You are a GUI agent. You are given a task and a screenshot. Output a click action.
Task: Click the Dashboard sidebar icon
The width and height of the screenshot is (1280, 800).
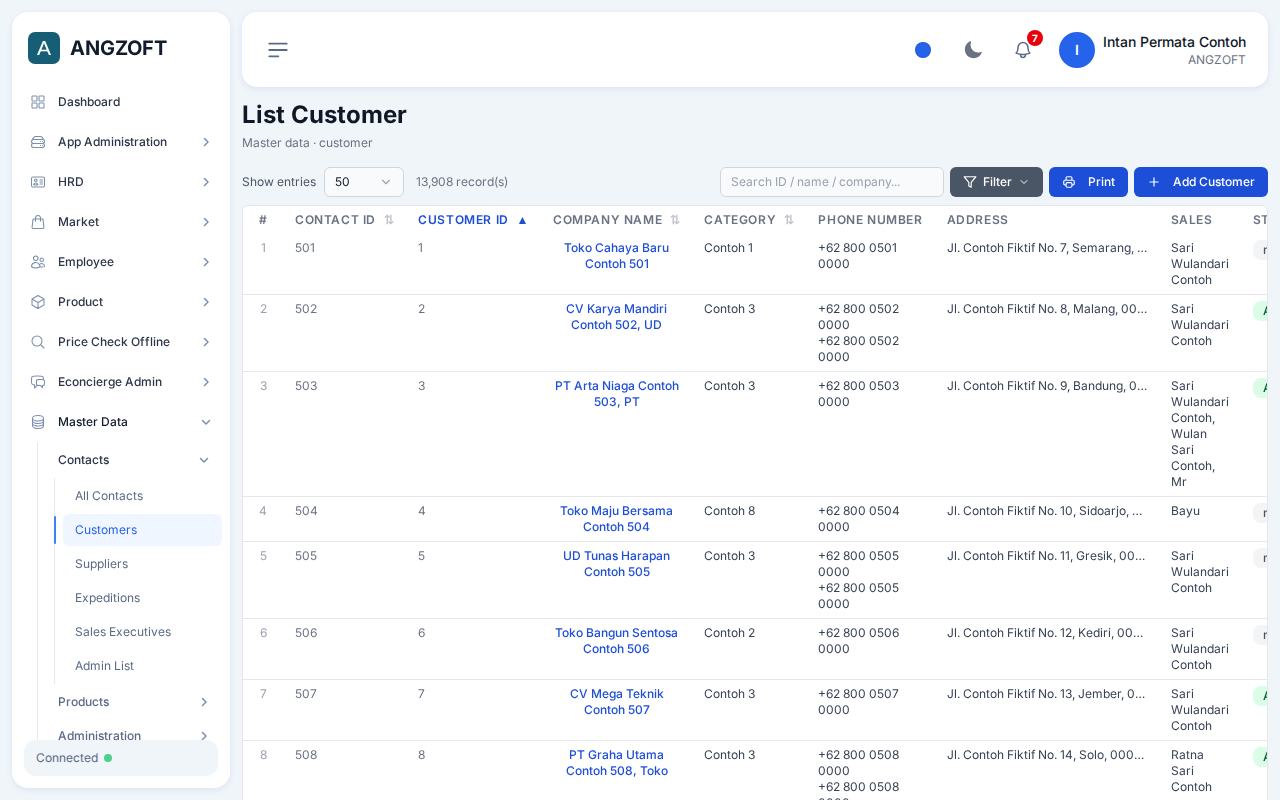point(38,102)
